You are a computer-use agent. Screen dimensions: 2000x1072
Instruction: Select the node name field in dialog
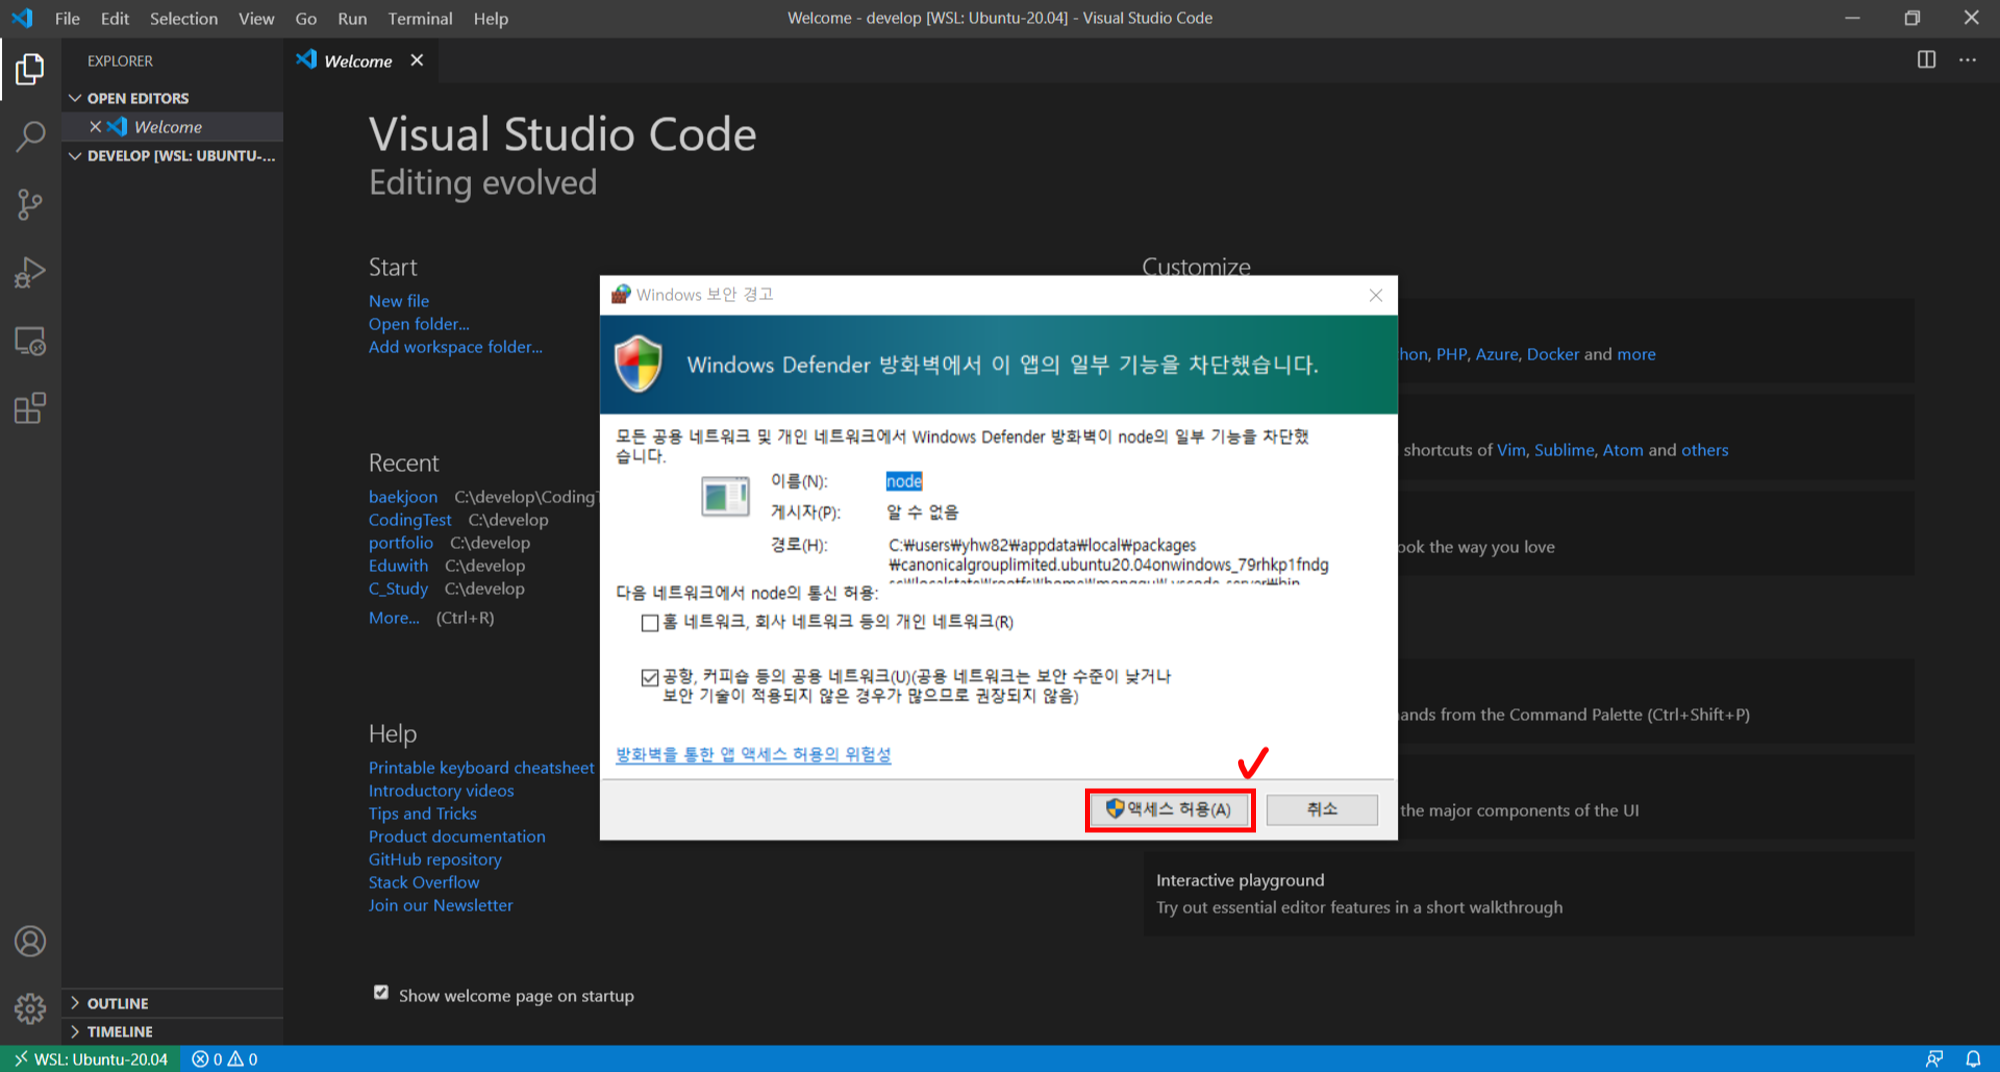(x=904, y=482)
